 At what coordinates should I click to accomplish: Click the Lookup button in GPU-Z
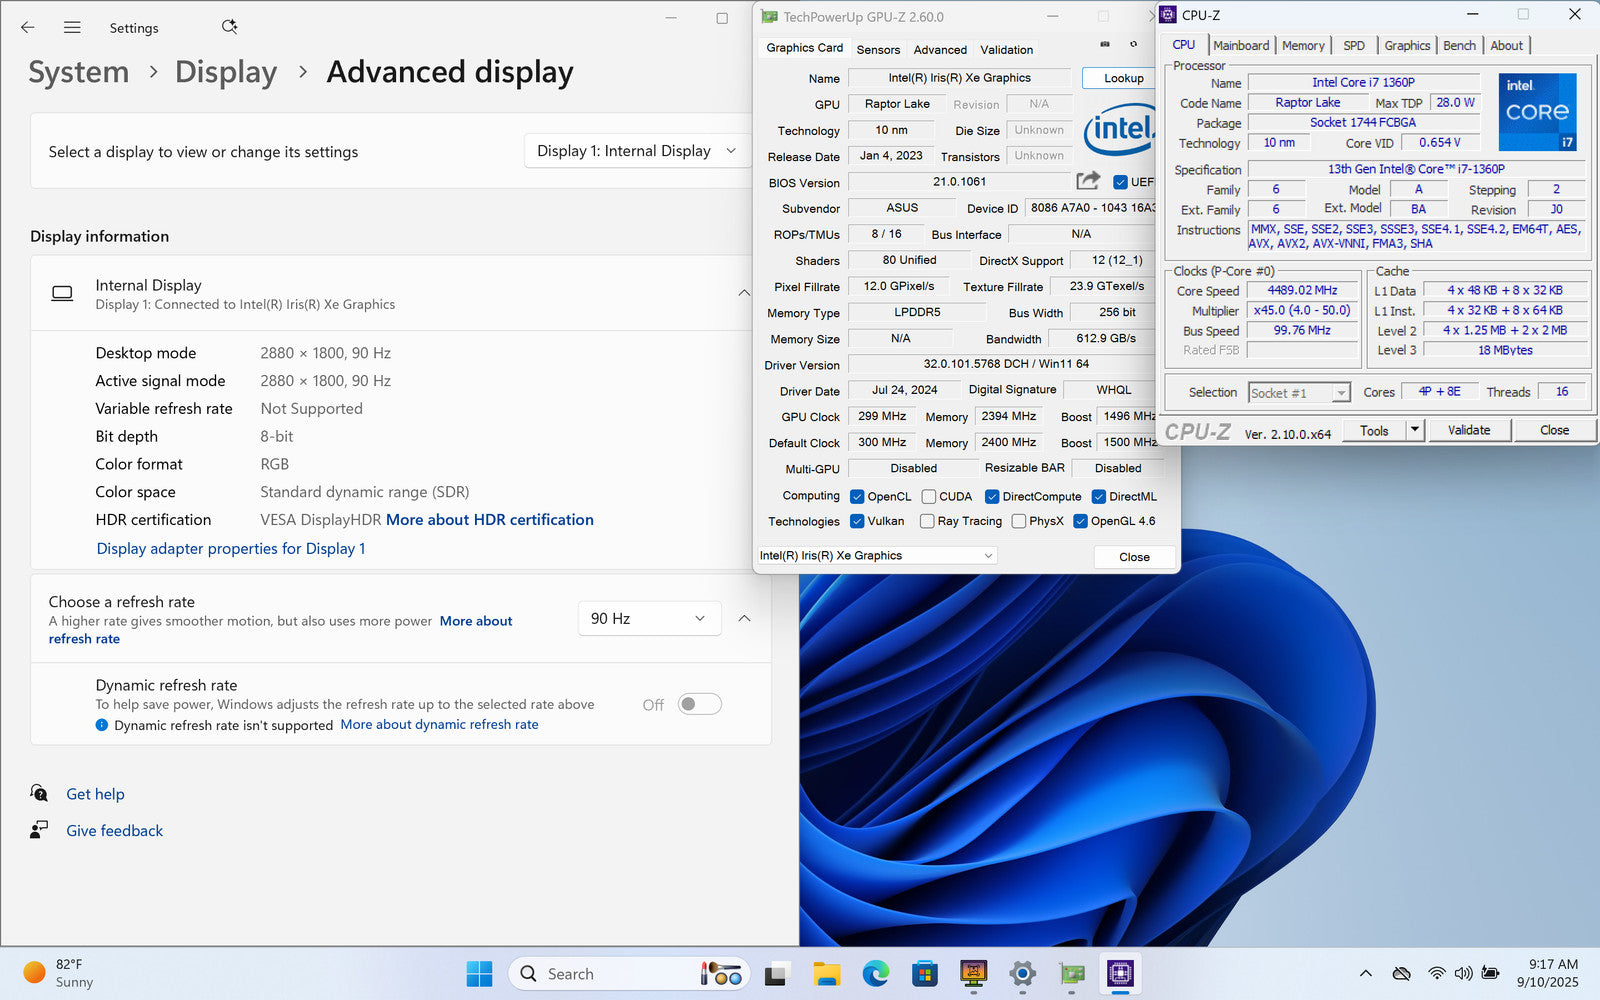click(x=1123, y=78)
